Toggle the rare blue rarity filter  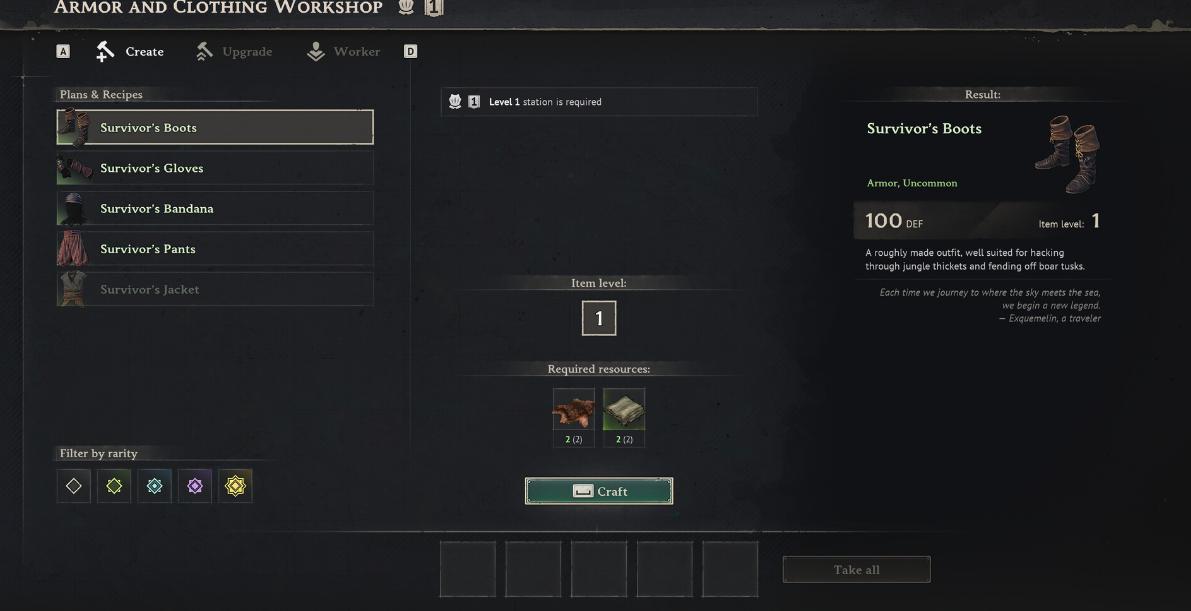[x=154, y=486]
